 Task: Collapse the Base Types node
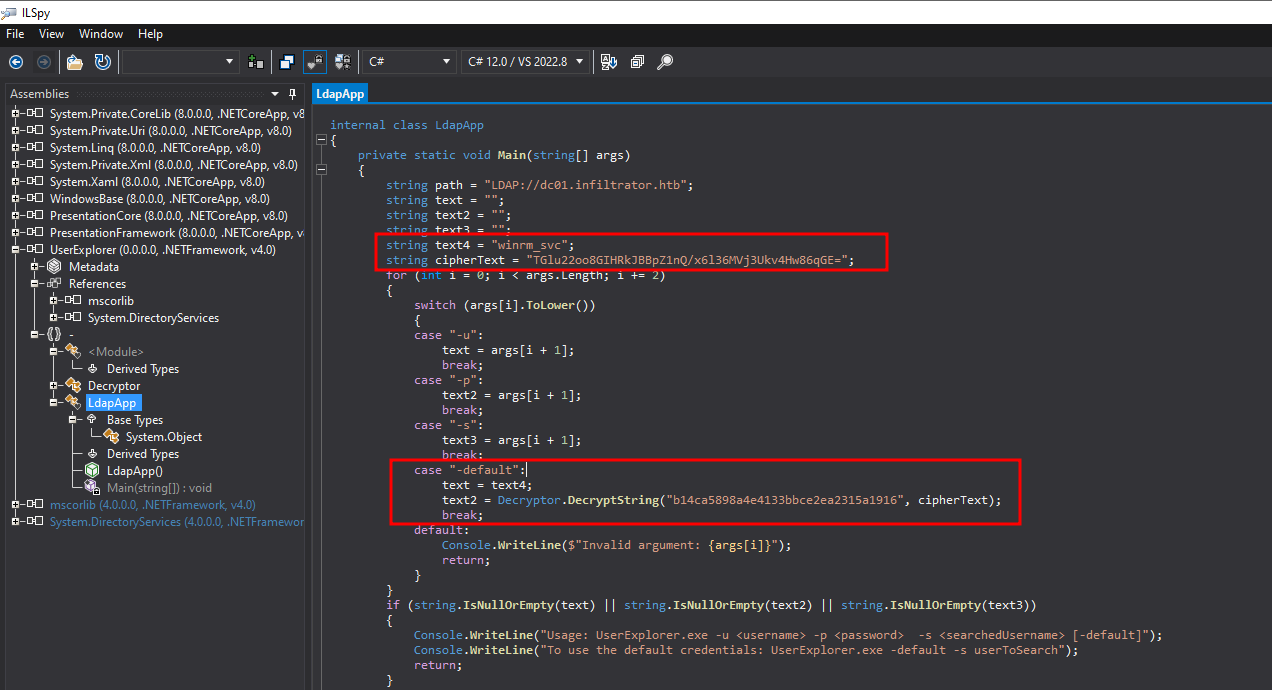click(72, 419)
